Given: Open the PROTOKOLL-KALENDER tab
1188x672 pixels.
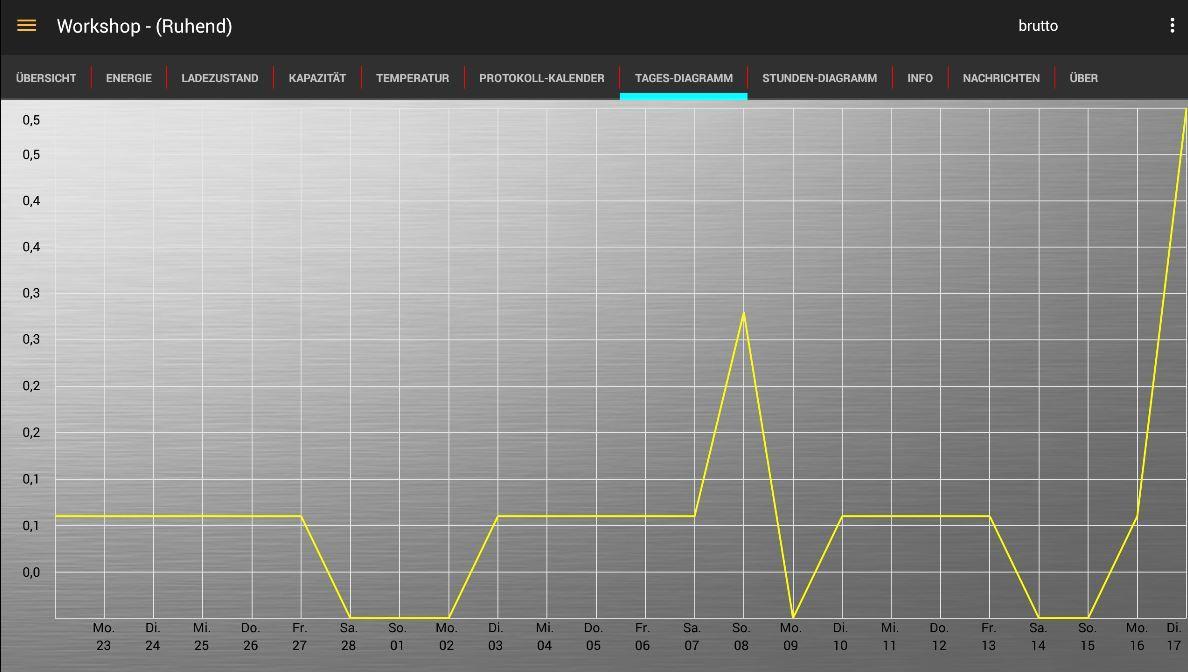Looking at the screenshot, I should click(x=542, y=78).
